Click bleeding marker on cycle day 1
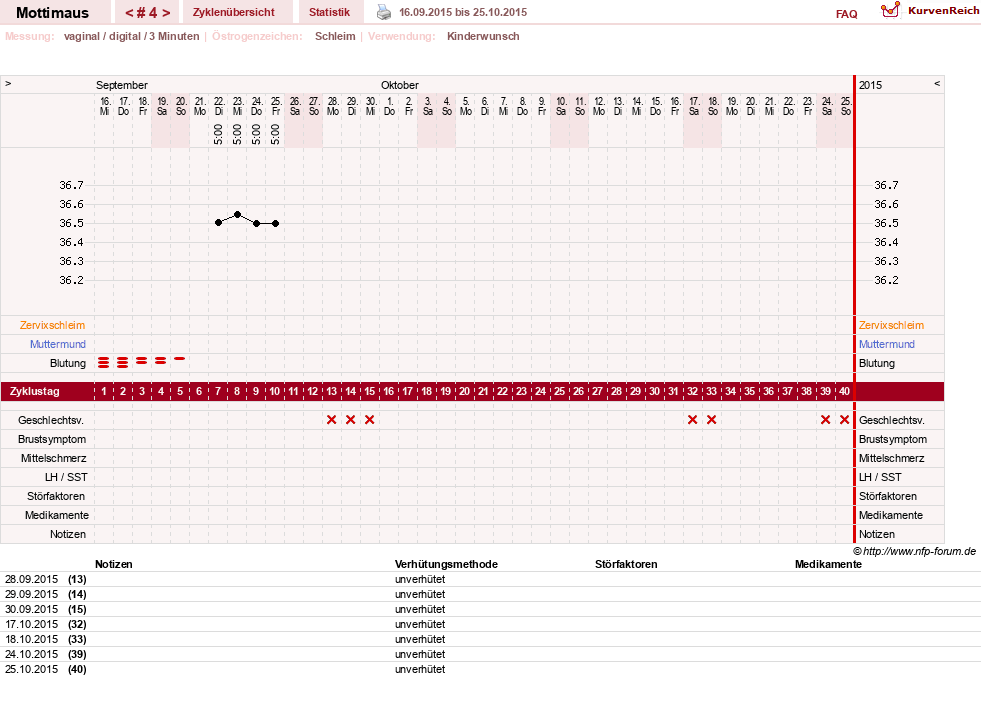This screenshot has width=981, height=723. click(104, 363)
